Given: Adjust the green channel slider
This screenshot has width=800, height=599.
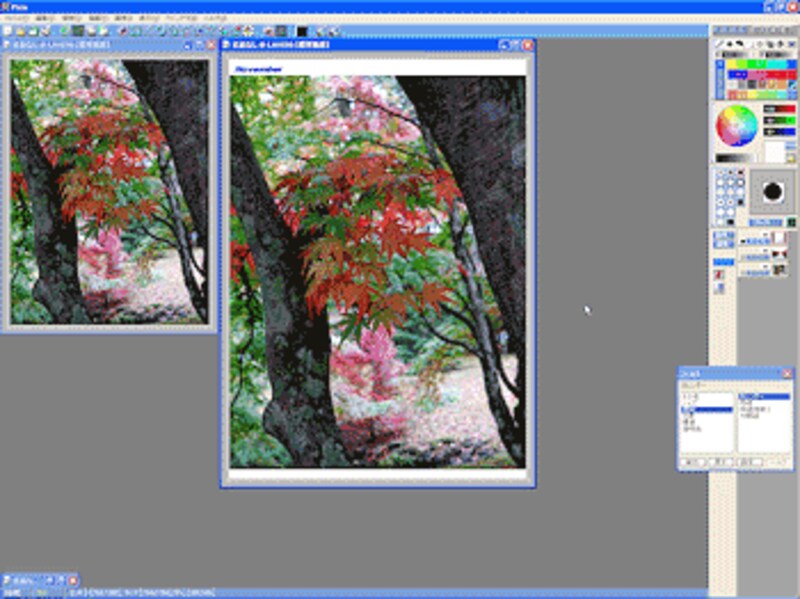Looking at the screenshot, I should [x=779, y=120].
